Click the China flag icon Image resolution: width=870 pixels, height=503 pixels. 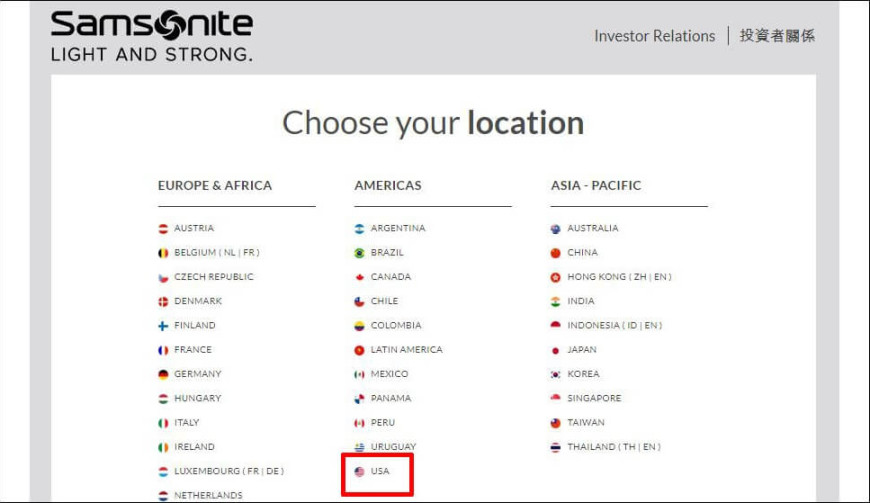(555, 253)
